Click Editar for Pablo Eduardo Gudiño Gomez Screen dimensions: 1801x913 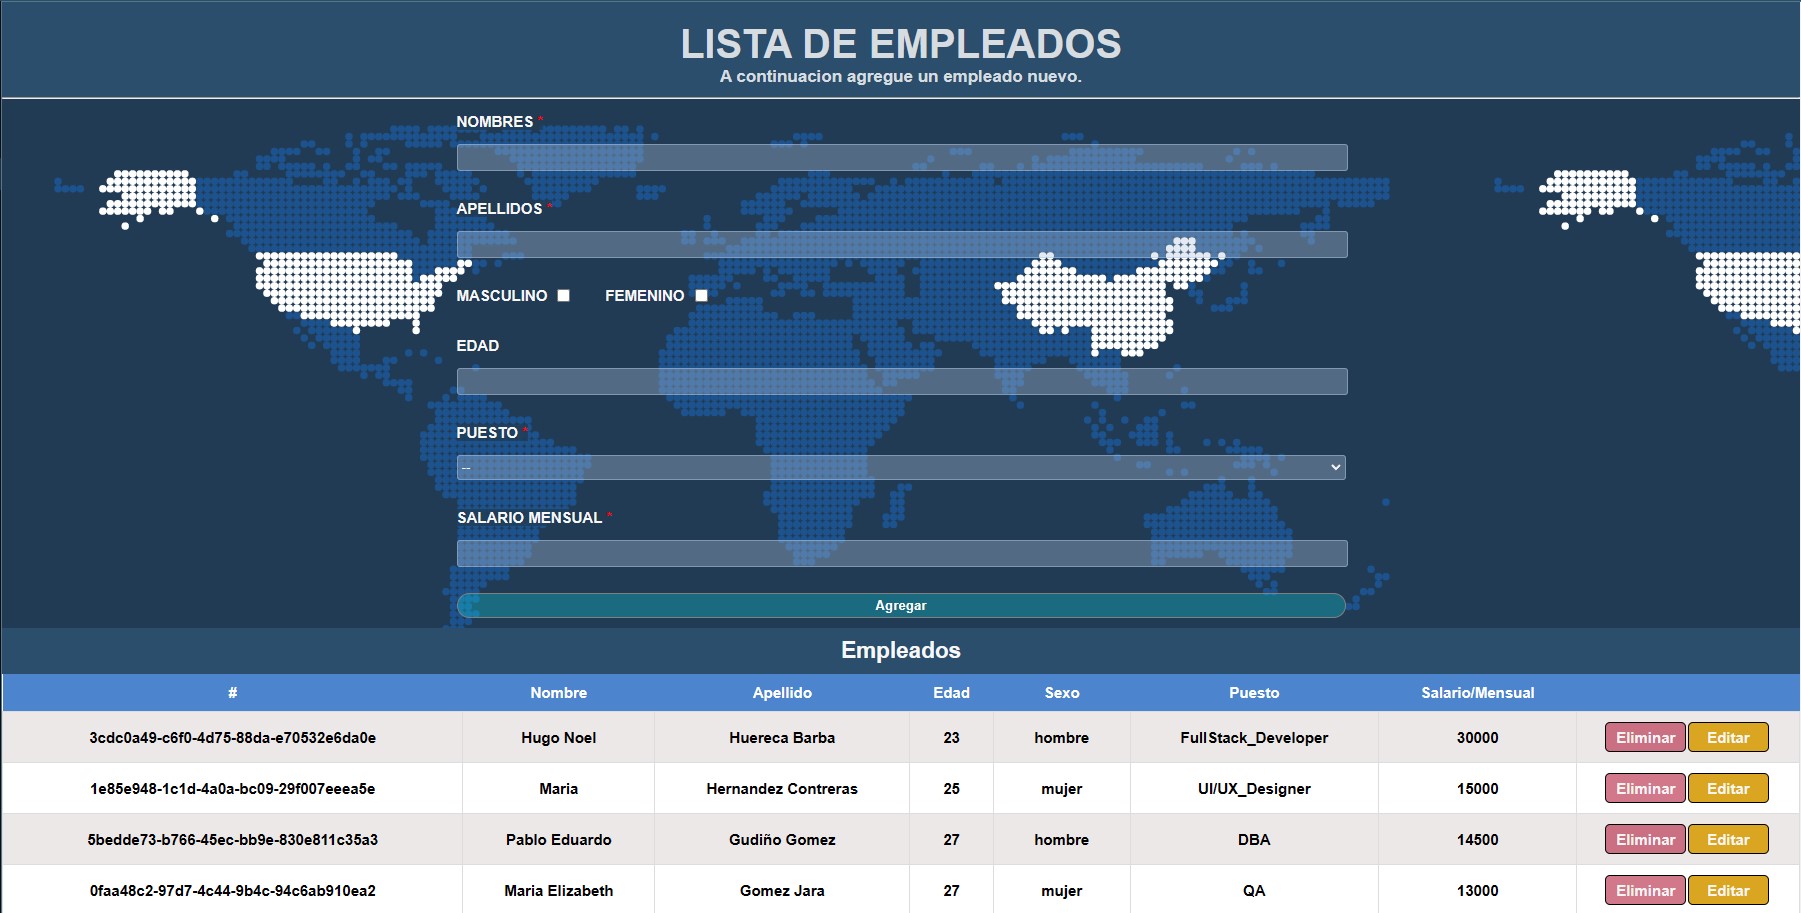[1729, 839]
